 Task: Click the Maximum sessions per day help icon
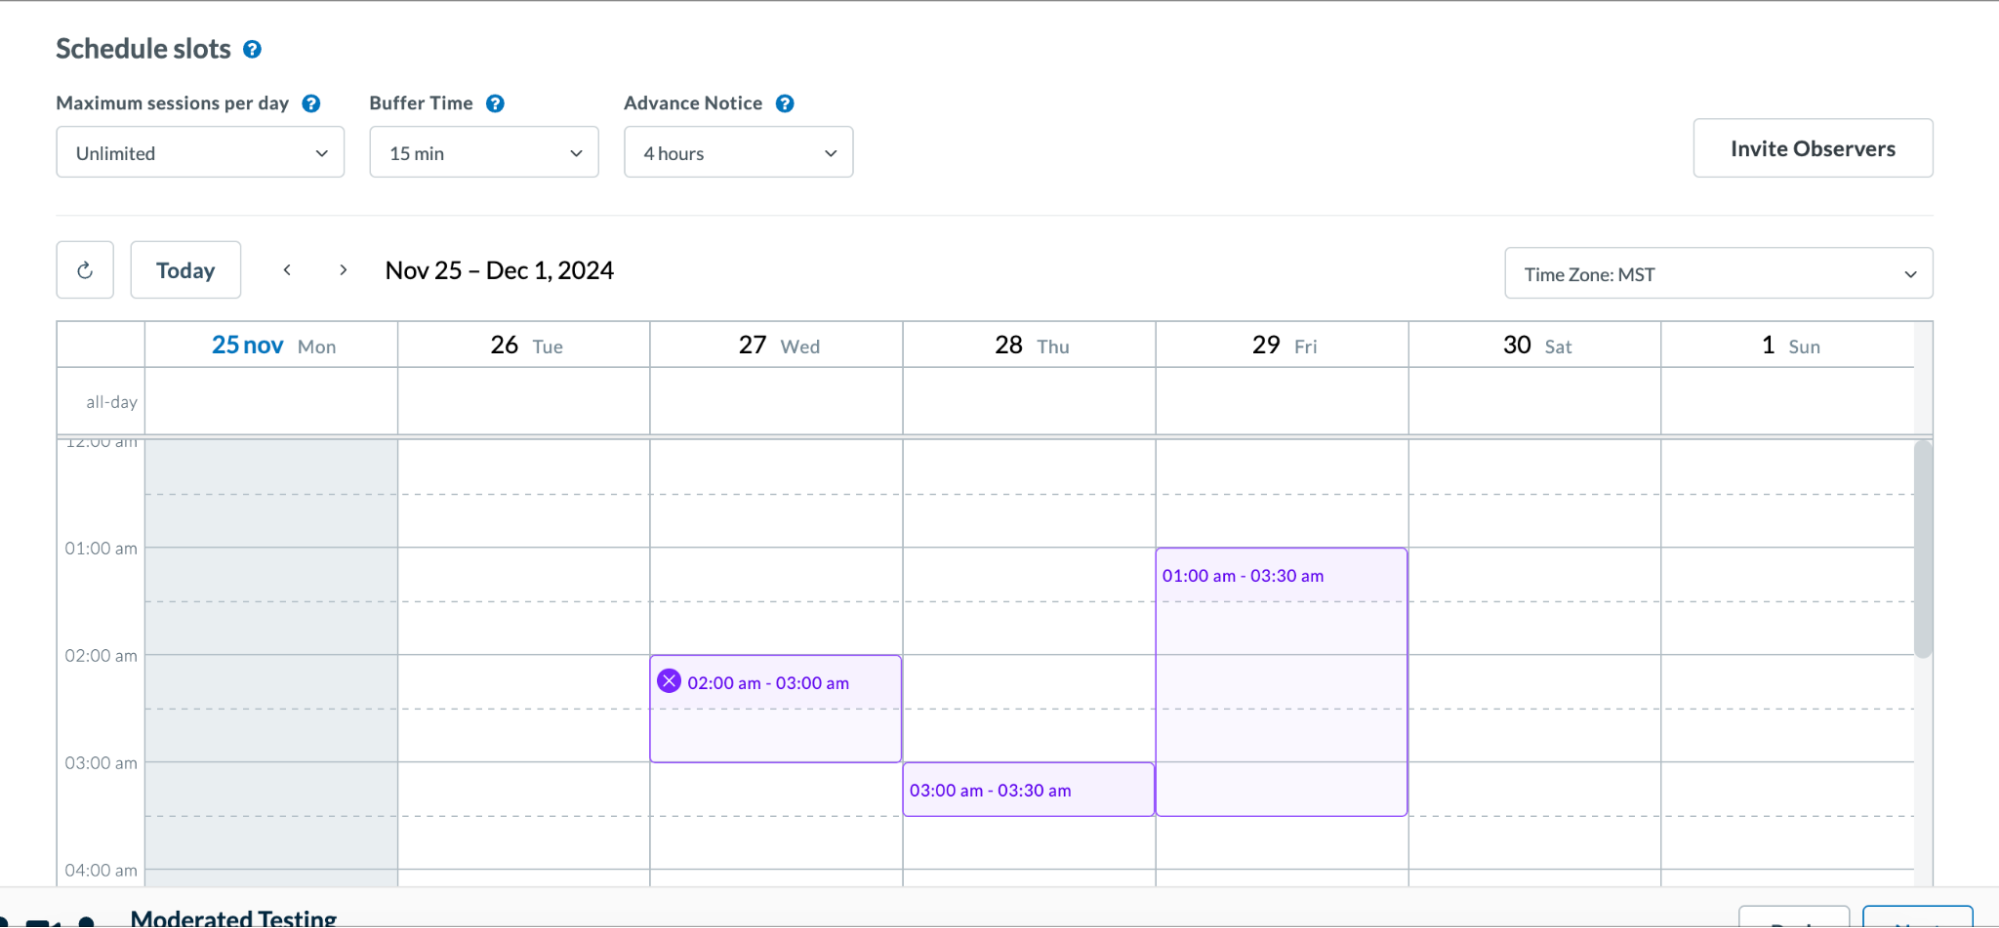coord(311,102)
